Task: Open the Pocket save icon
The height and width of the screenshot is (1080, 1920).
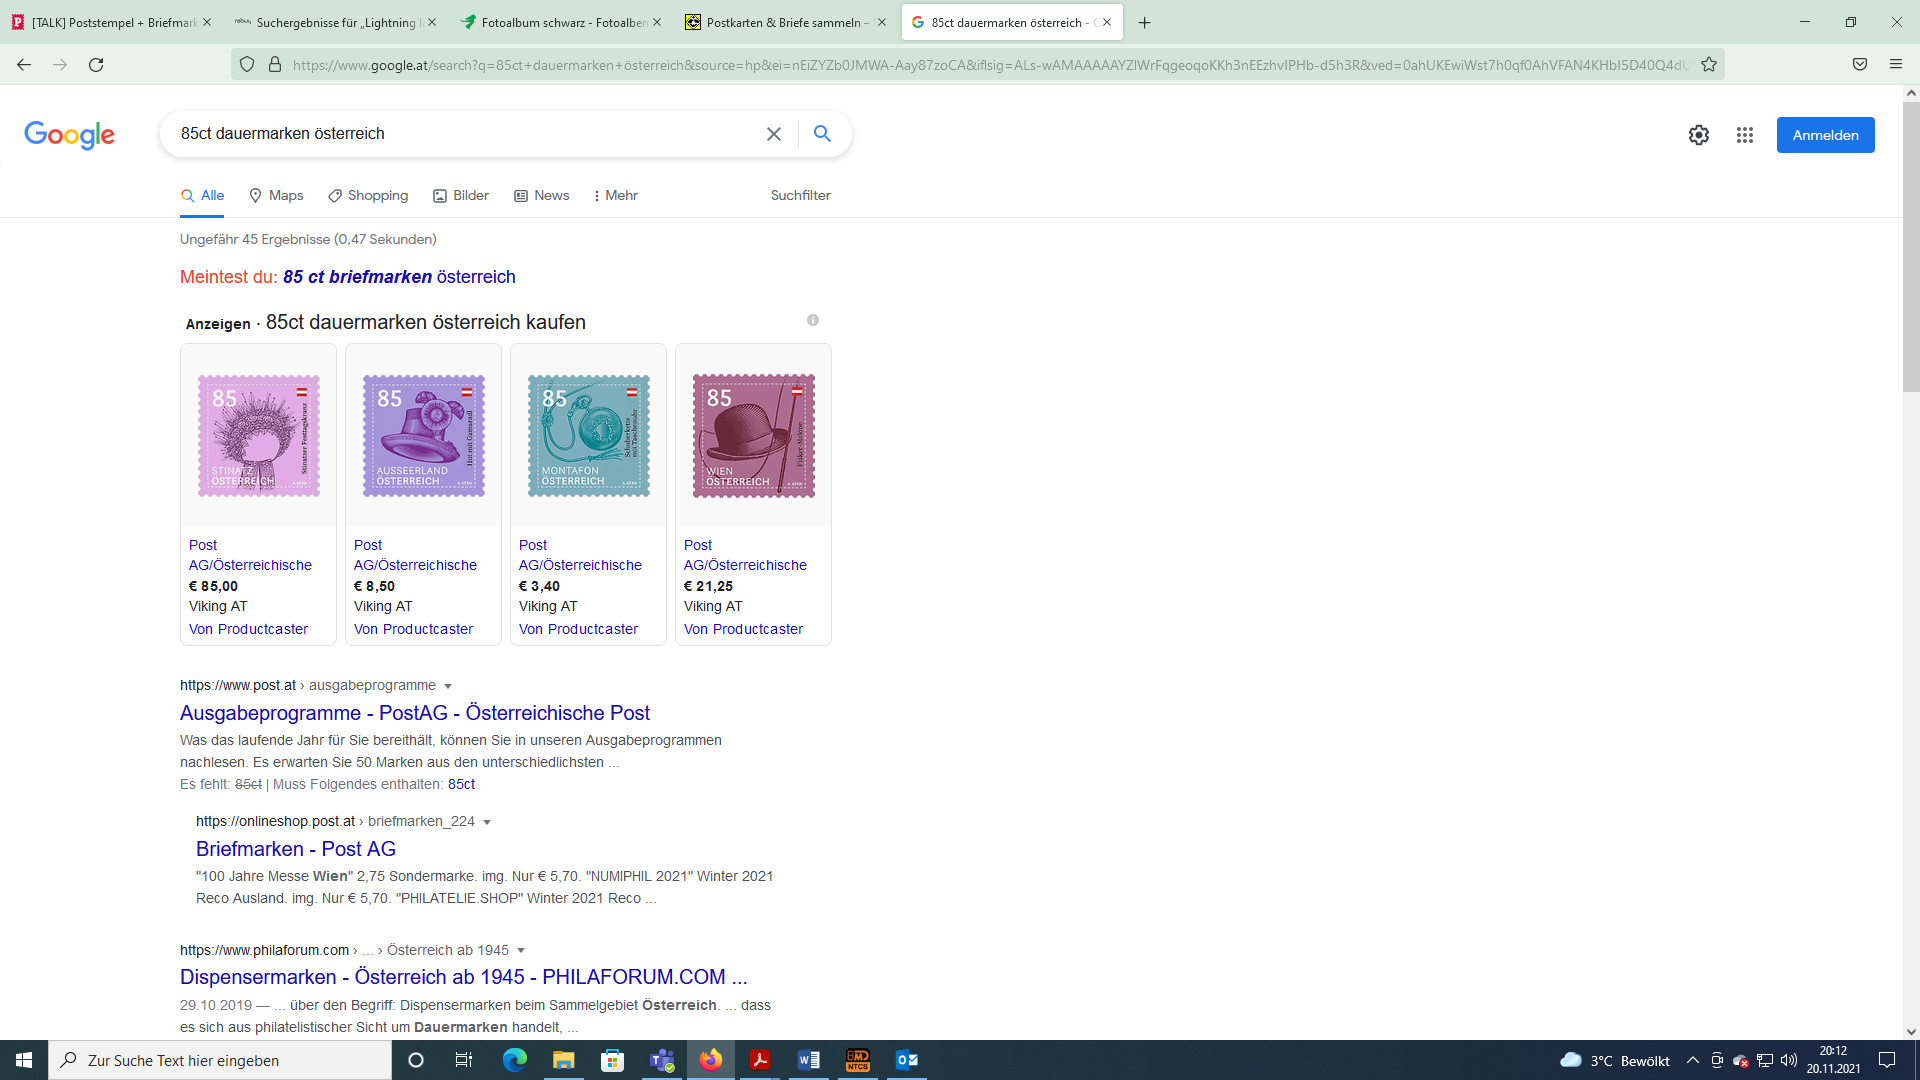Action: pos(1860,64)
